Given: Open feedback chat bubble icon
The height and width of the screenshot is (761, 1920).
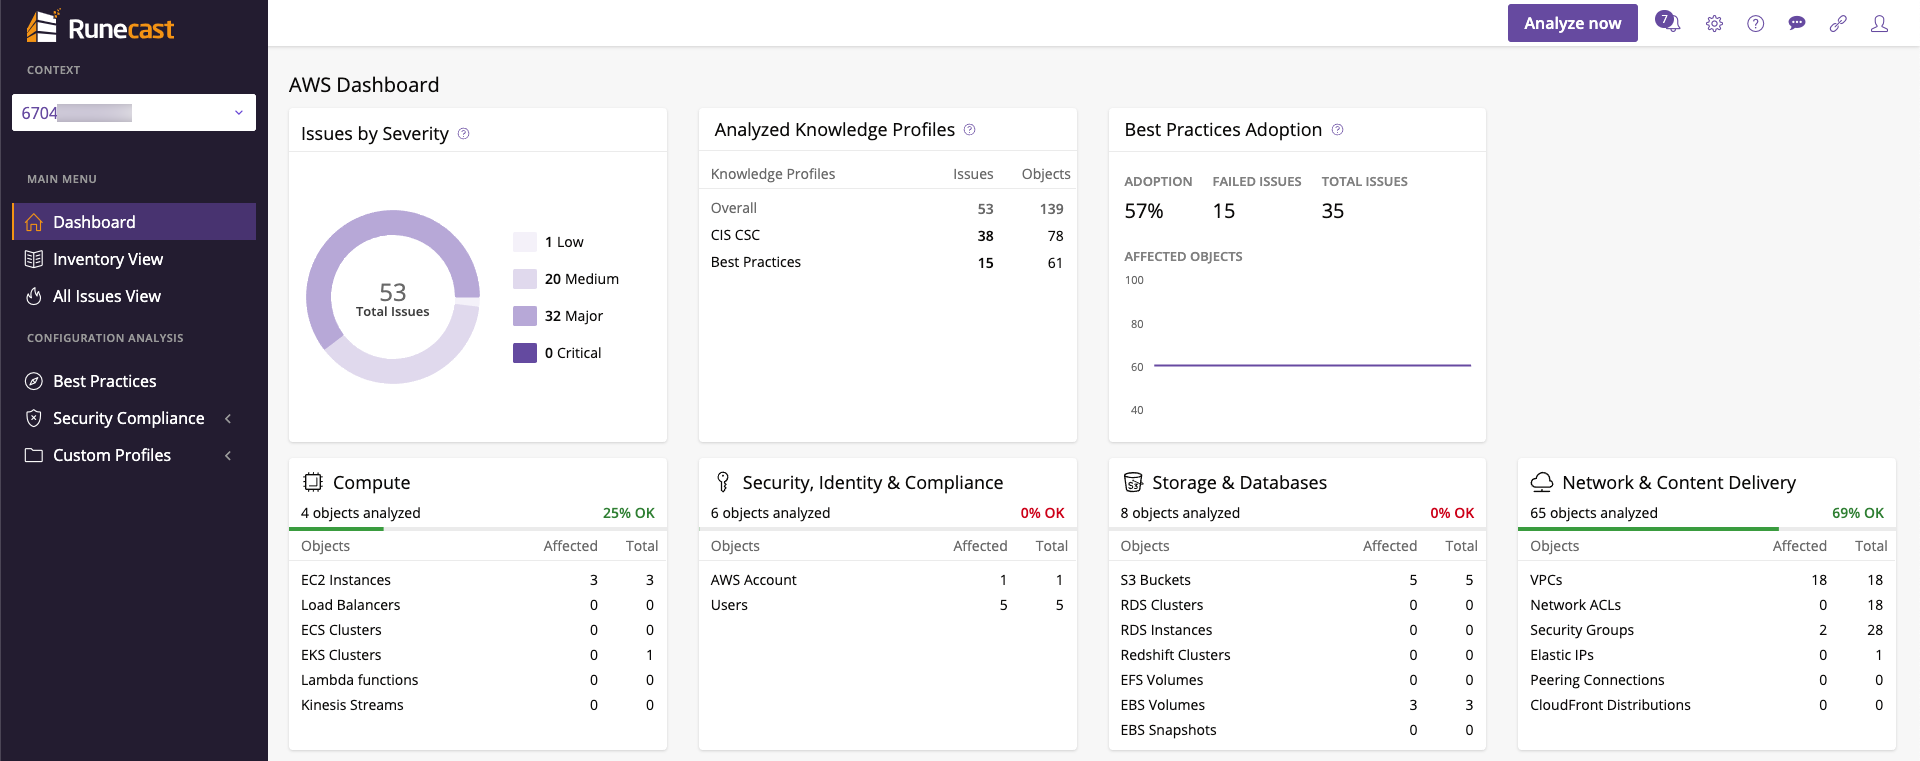Looking at the screenshot, I should click(x=1797, y=24).
